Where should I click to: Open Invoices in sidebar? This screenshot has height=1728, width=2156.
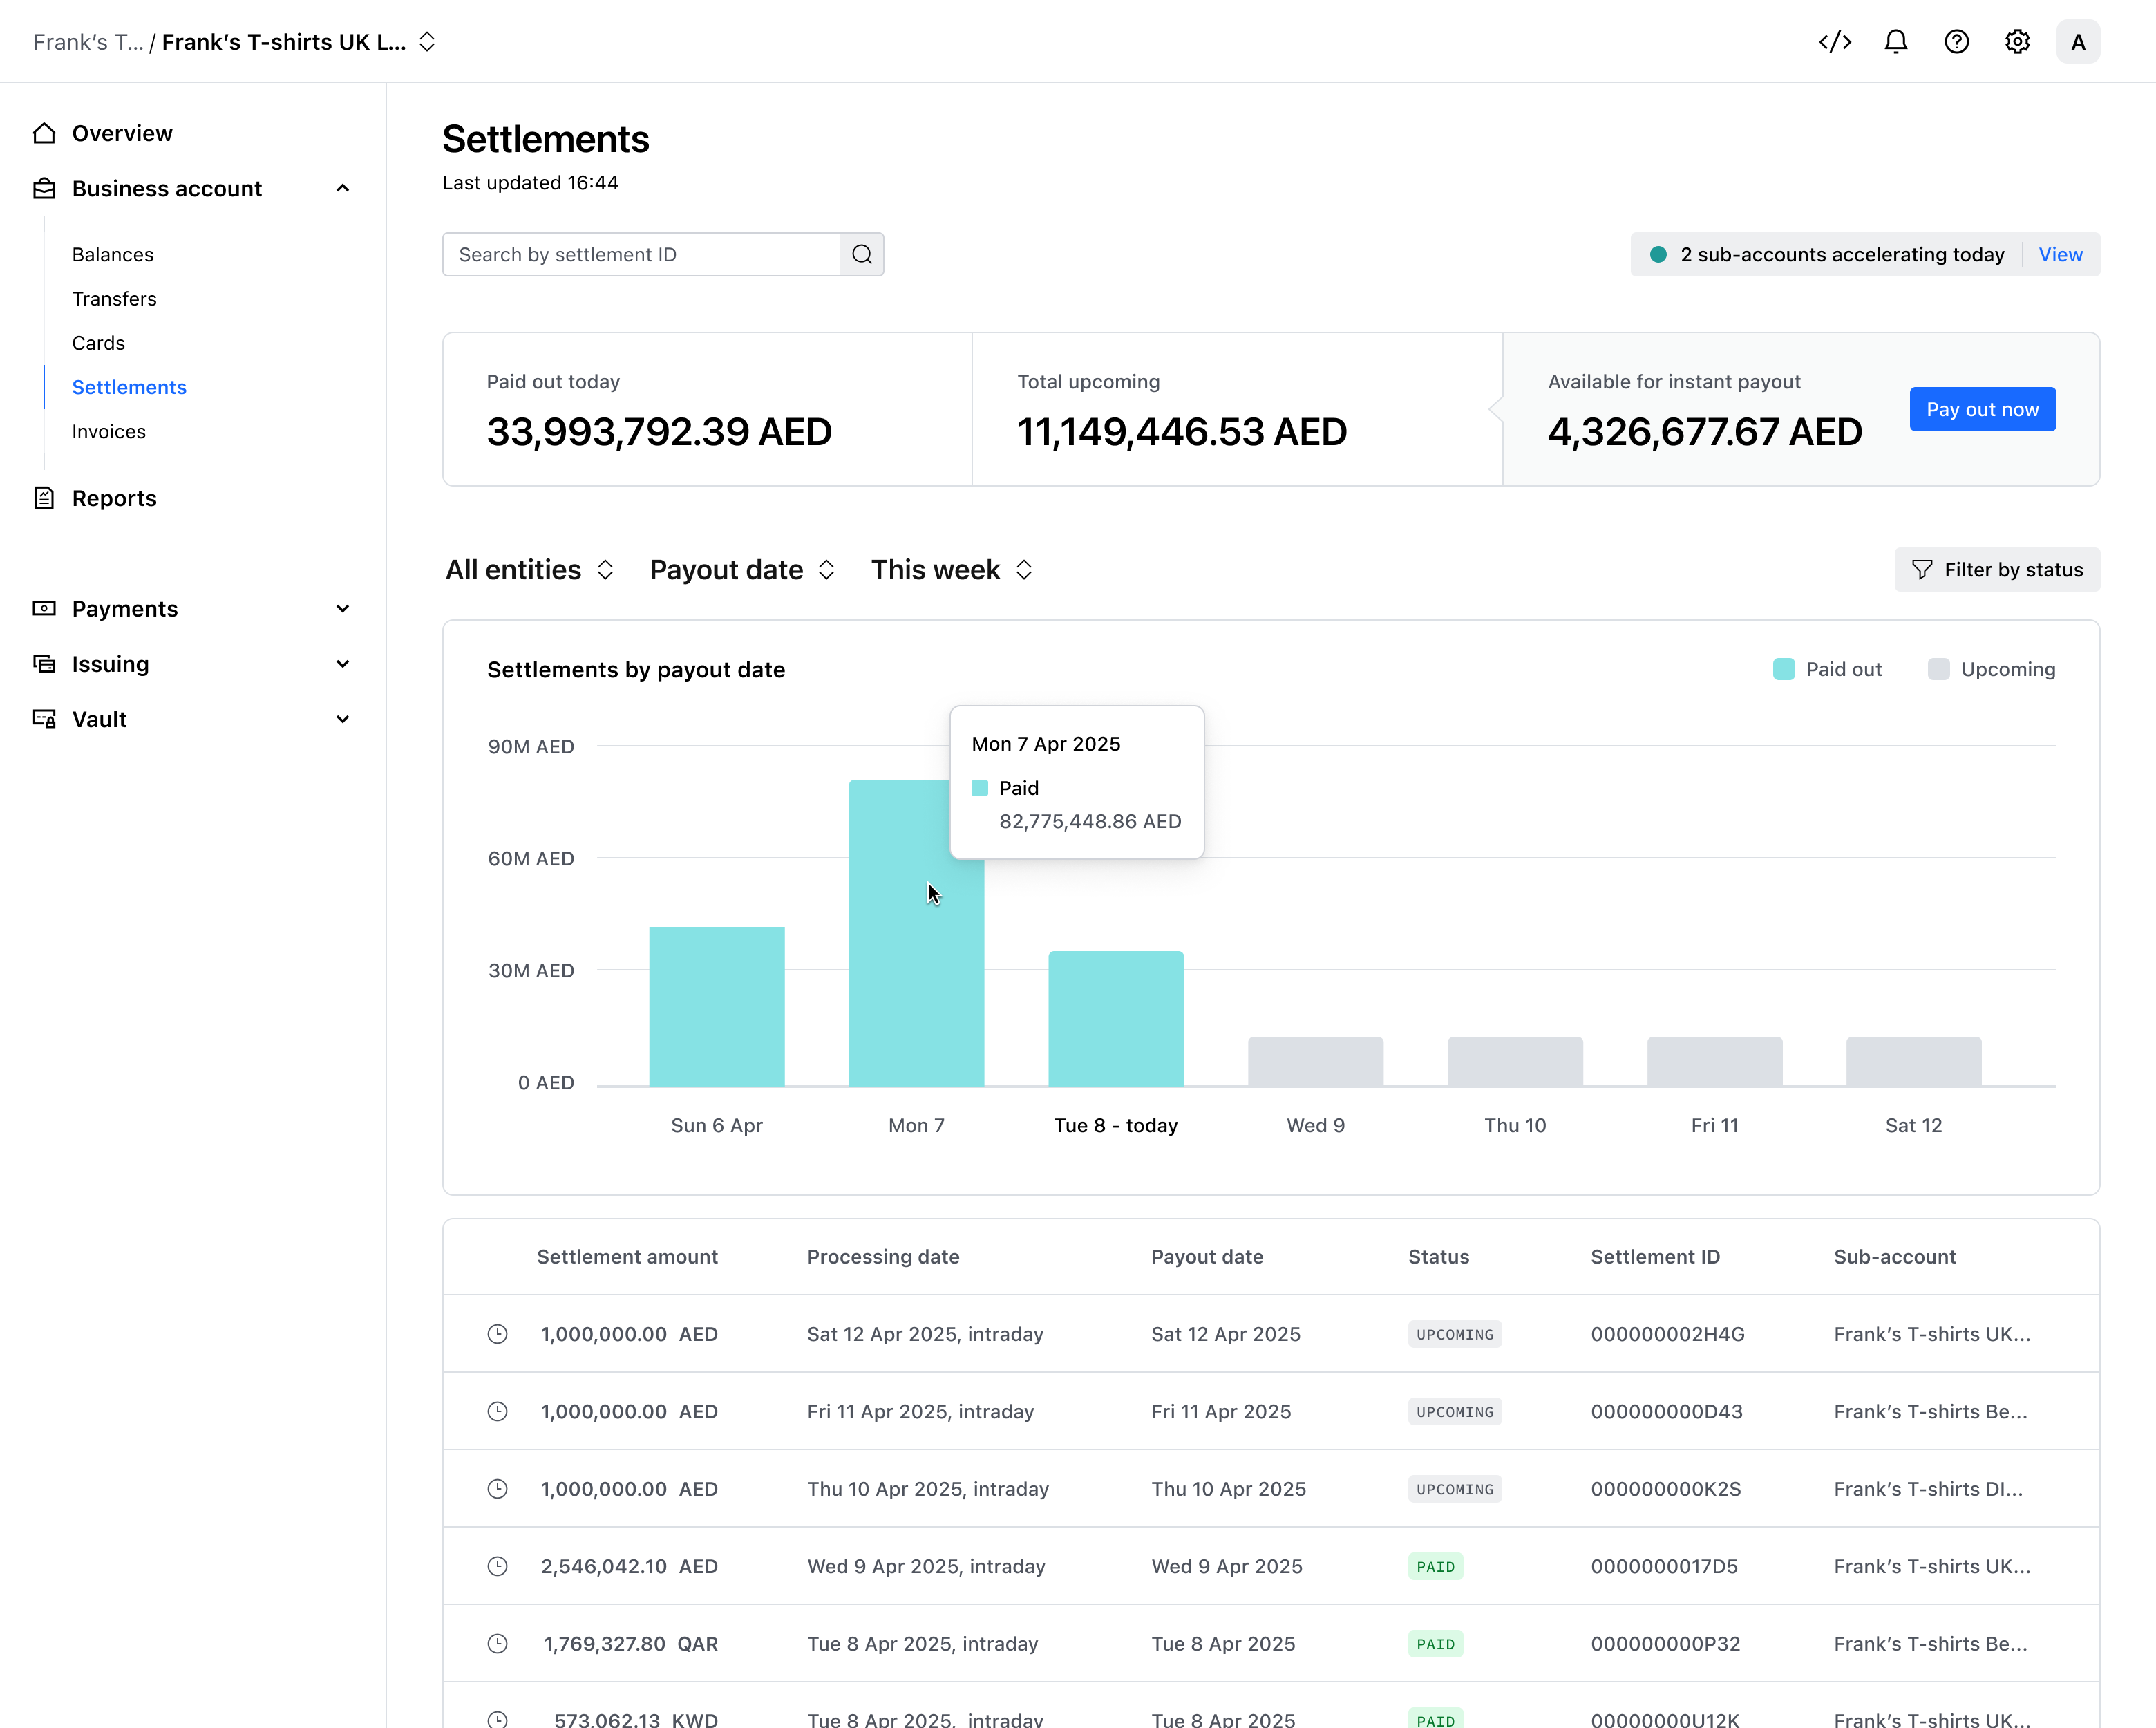109,432
